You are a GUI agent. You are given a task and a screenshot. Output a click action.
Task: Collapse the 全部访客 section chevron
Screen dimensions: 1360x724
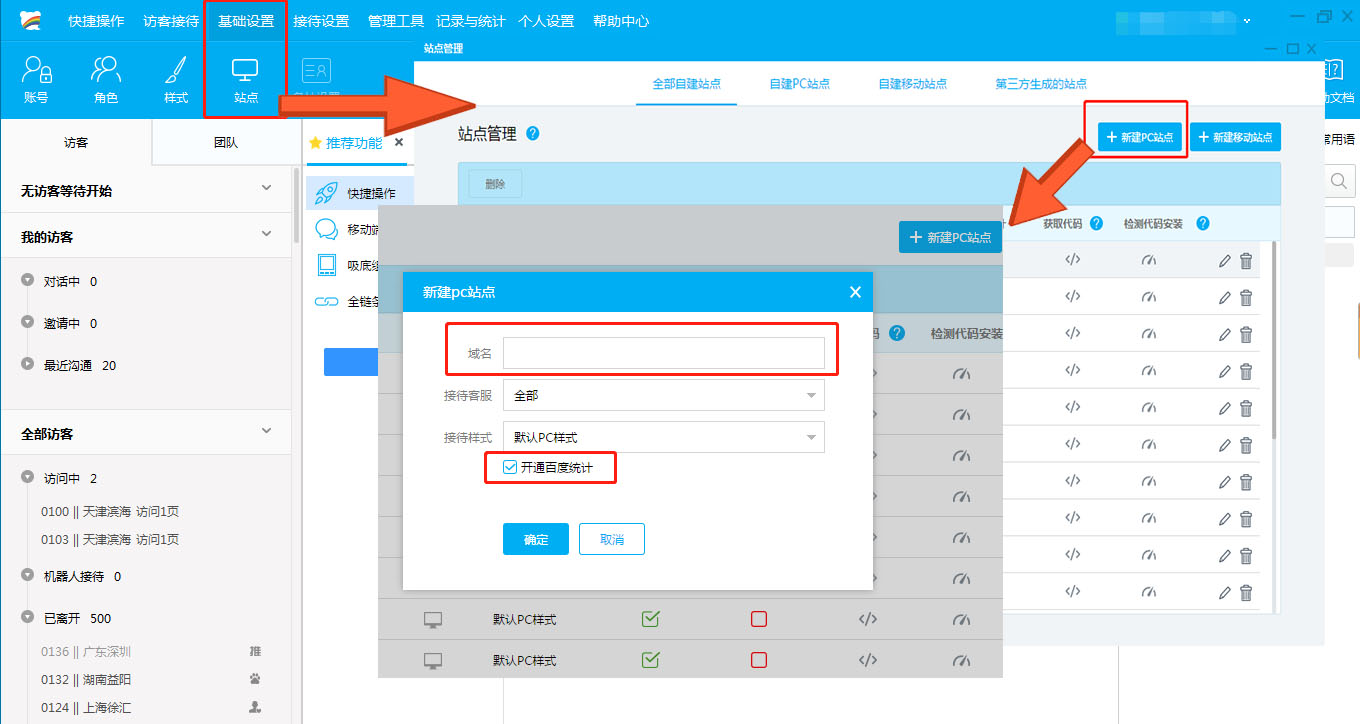coord(266,431)
